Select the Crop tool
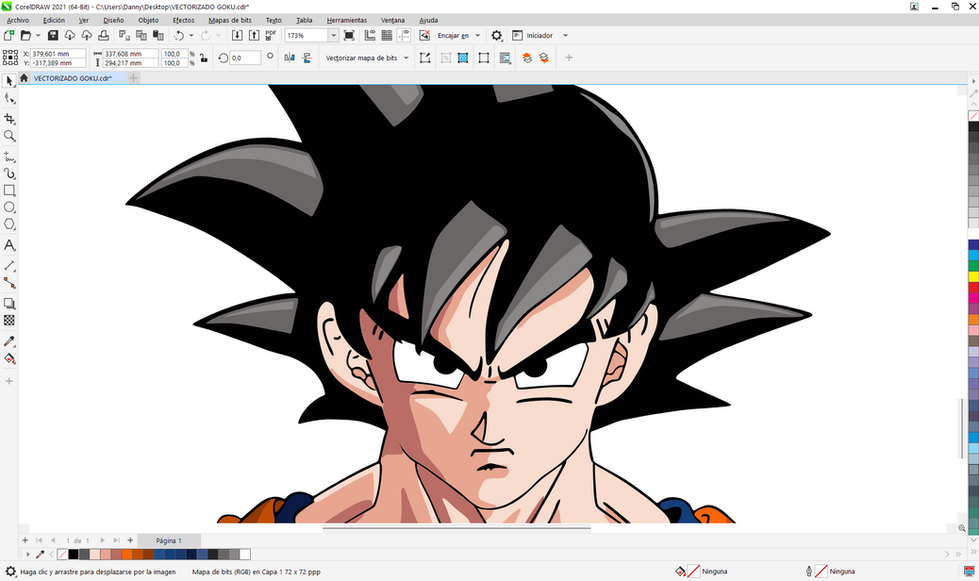The width and height of the screenshot is (979, 581). (9, 119)
